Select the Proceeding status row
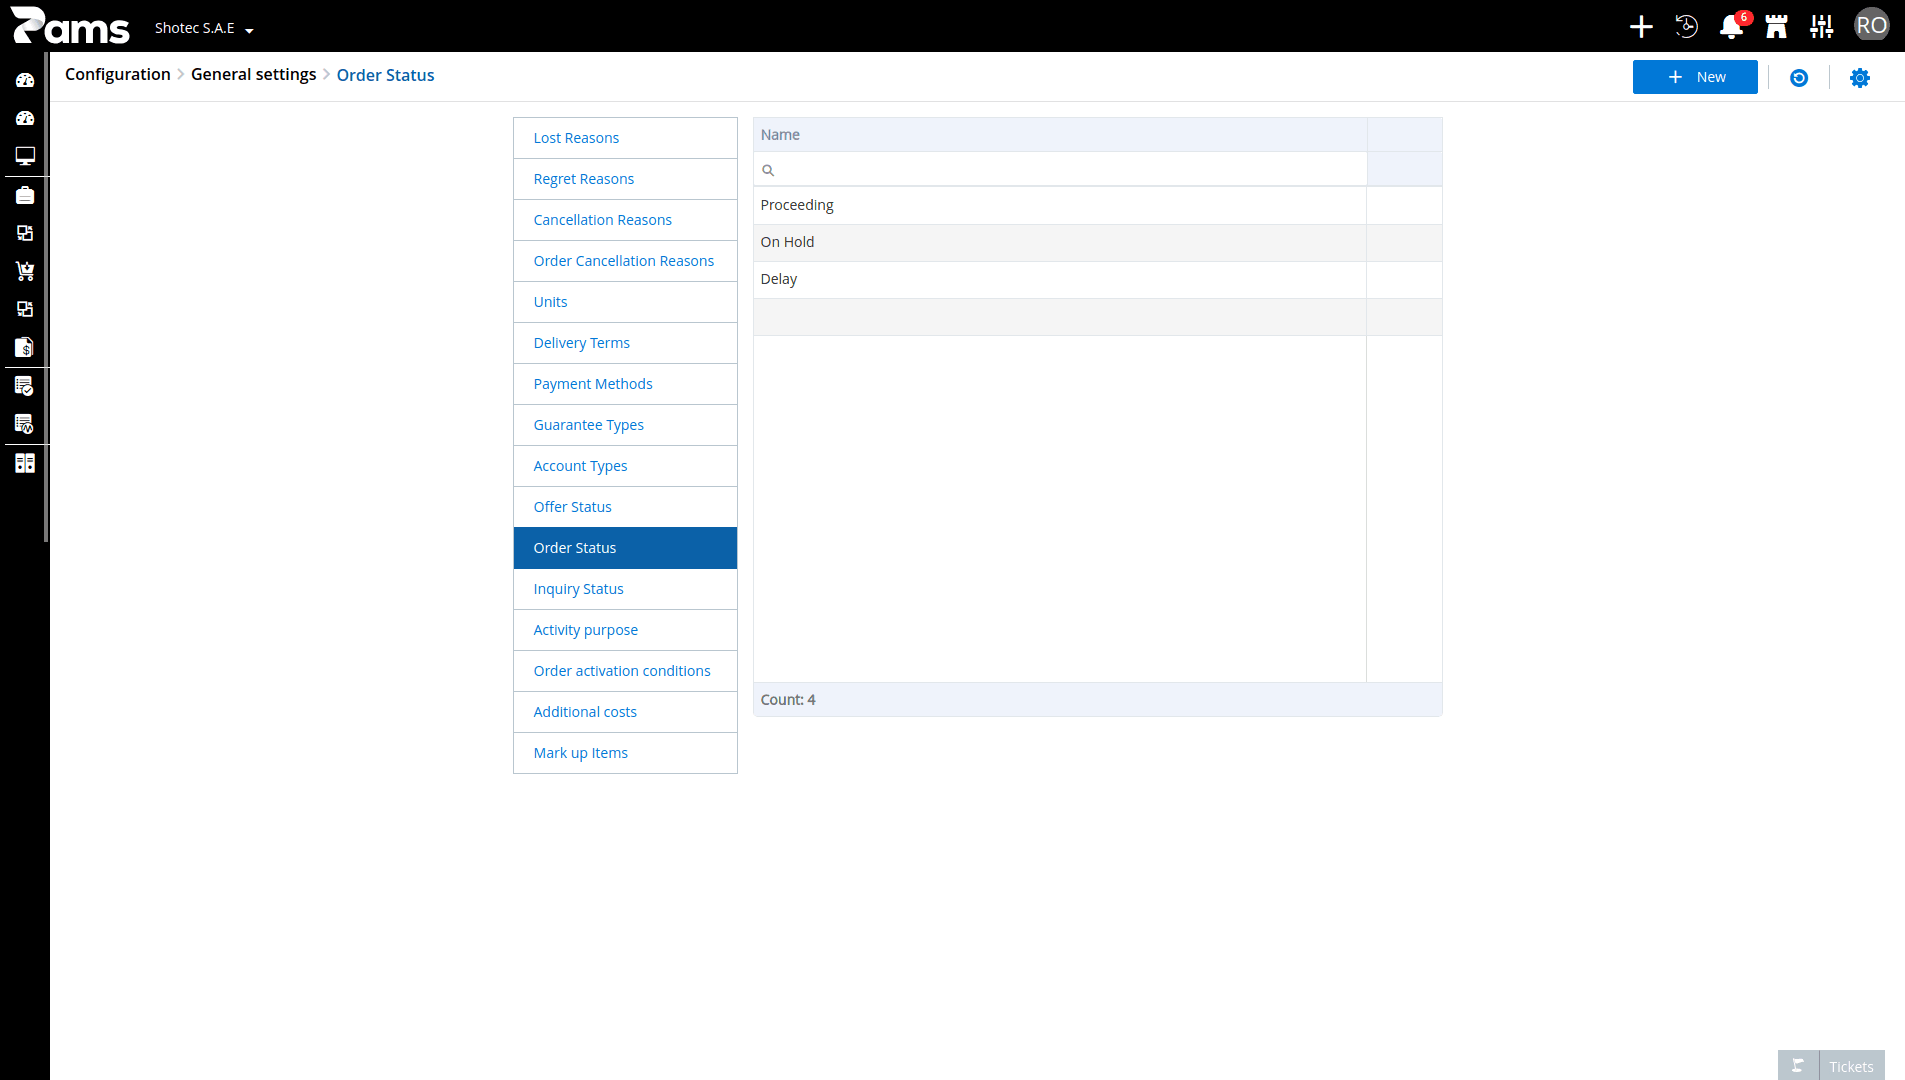The image size is (1905, 1080). (x=1097, y=205)
